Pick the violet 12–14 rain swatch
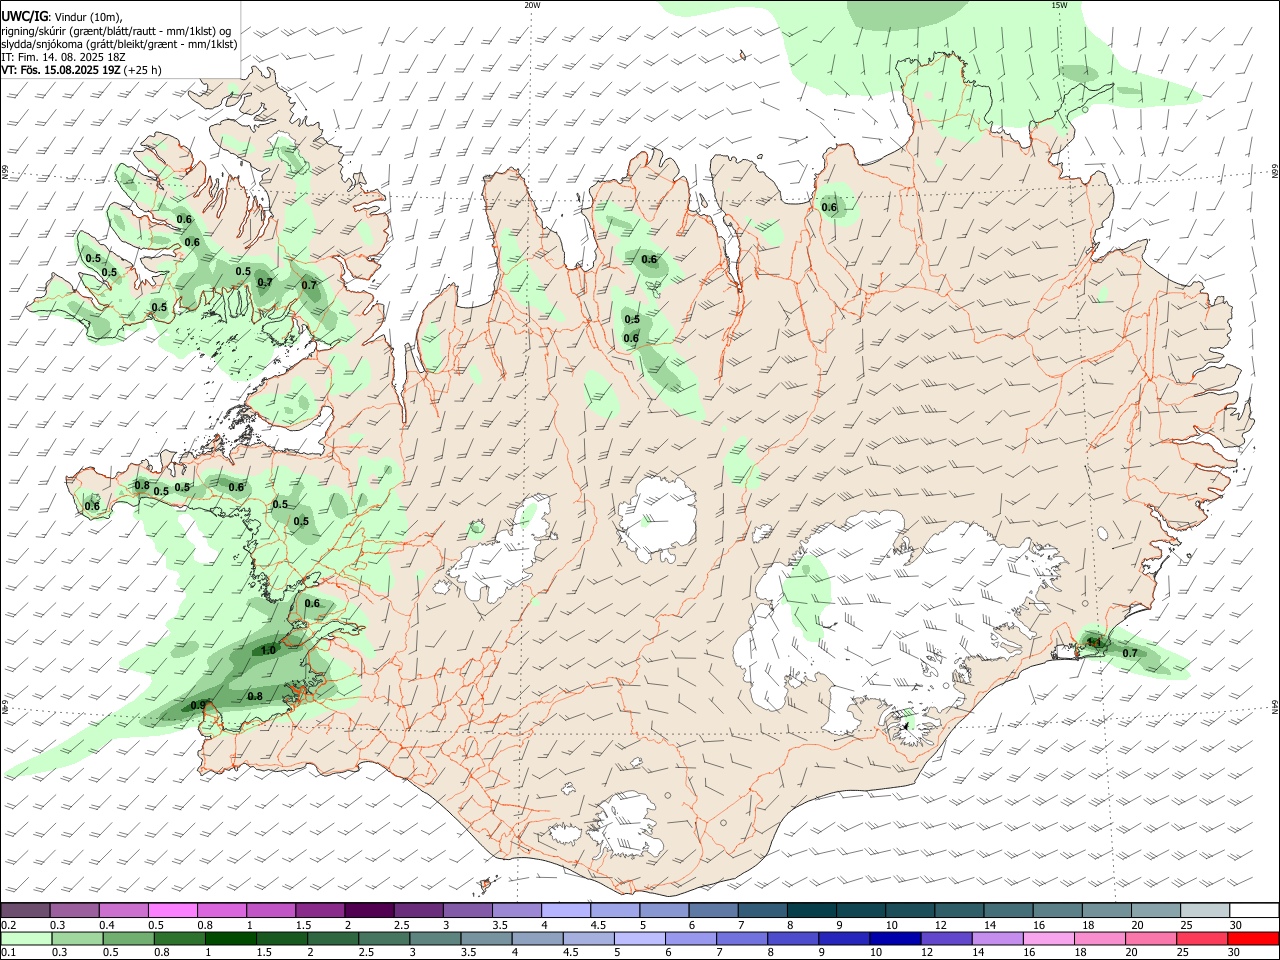1280x960 pixels. (945, 939)
